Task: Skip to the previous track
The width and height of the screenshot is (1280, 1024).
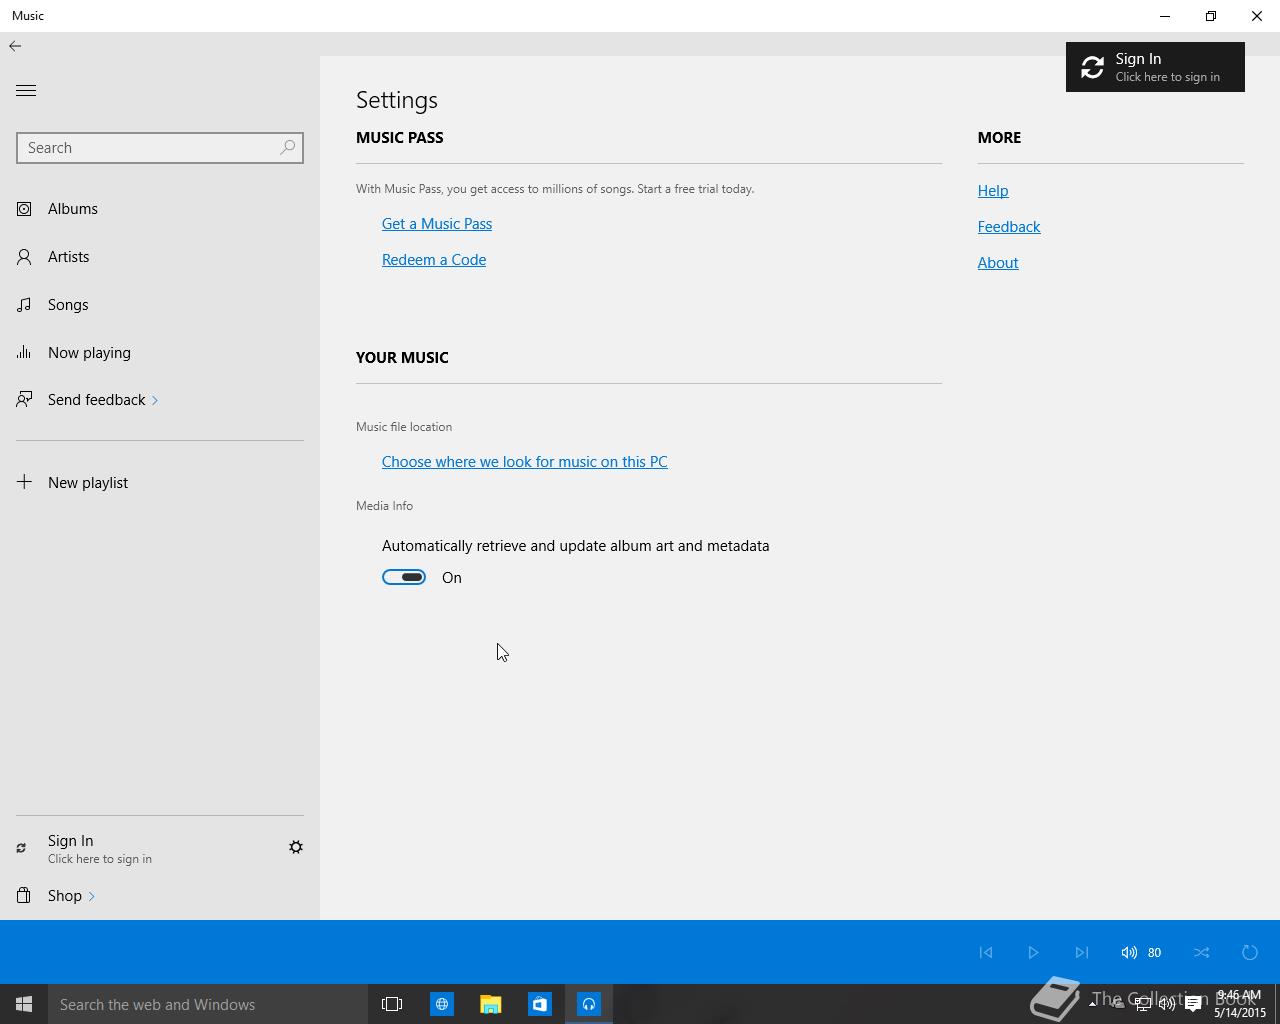Action: pyautogui.click(x=986, y=952)
